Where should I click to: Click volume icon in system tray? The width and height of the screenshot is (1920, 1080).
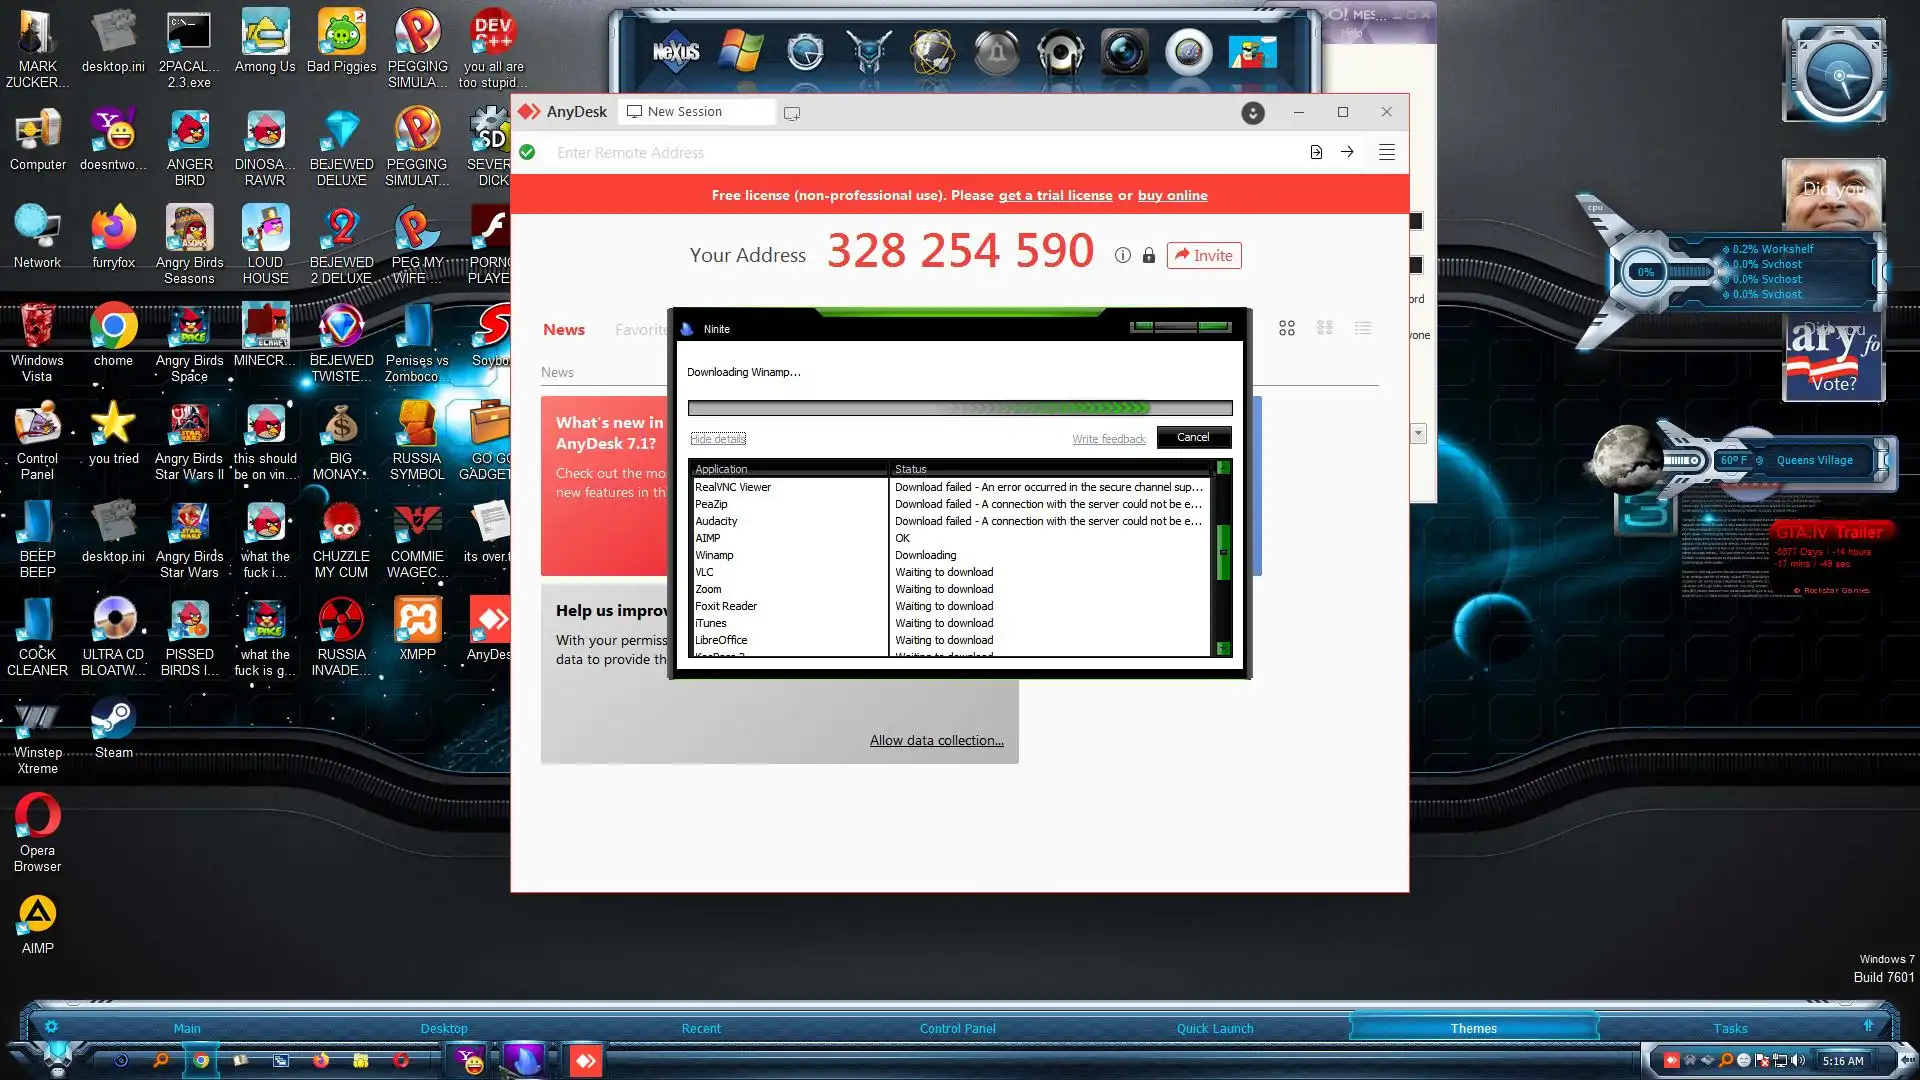1798,1060
